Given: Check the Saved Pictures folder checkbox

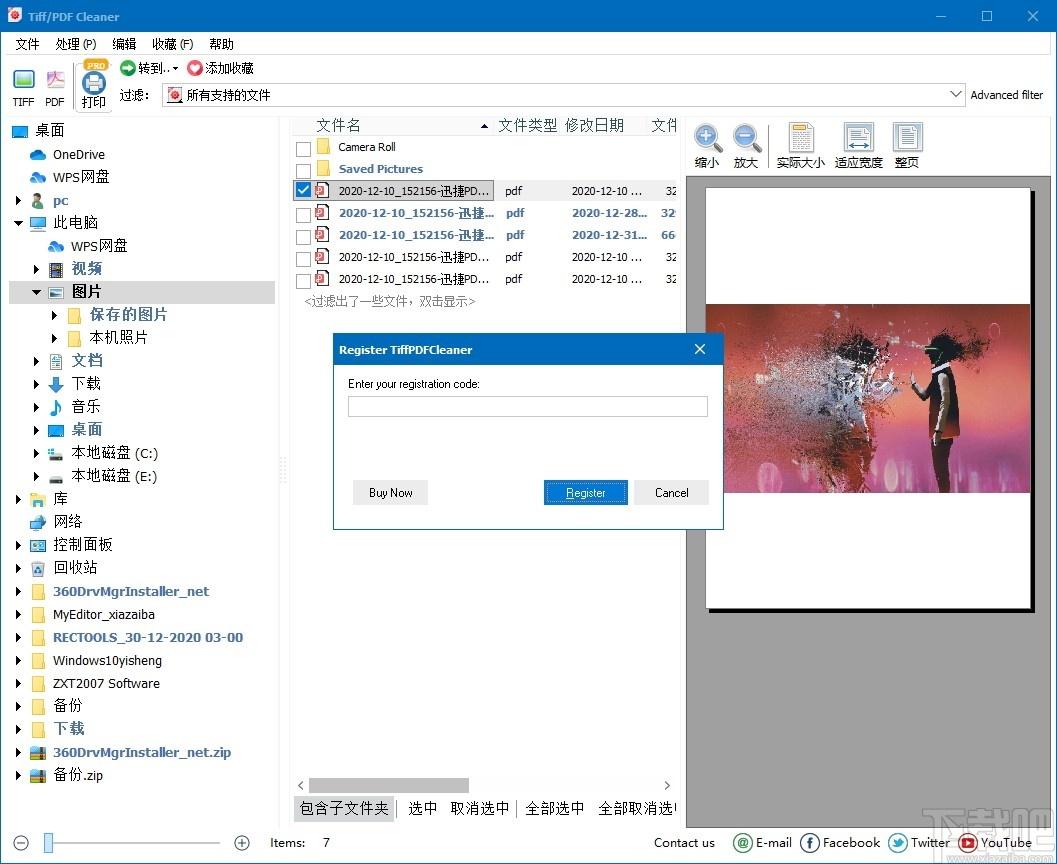Looking at the screenshot, I should (303, 171).
